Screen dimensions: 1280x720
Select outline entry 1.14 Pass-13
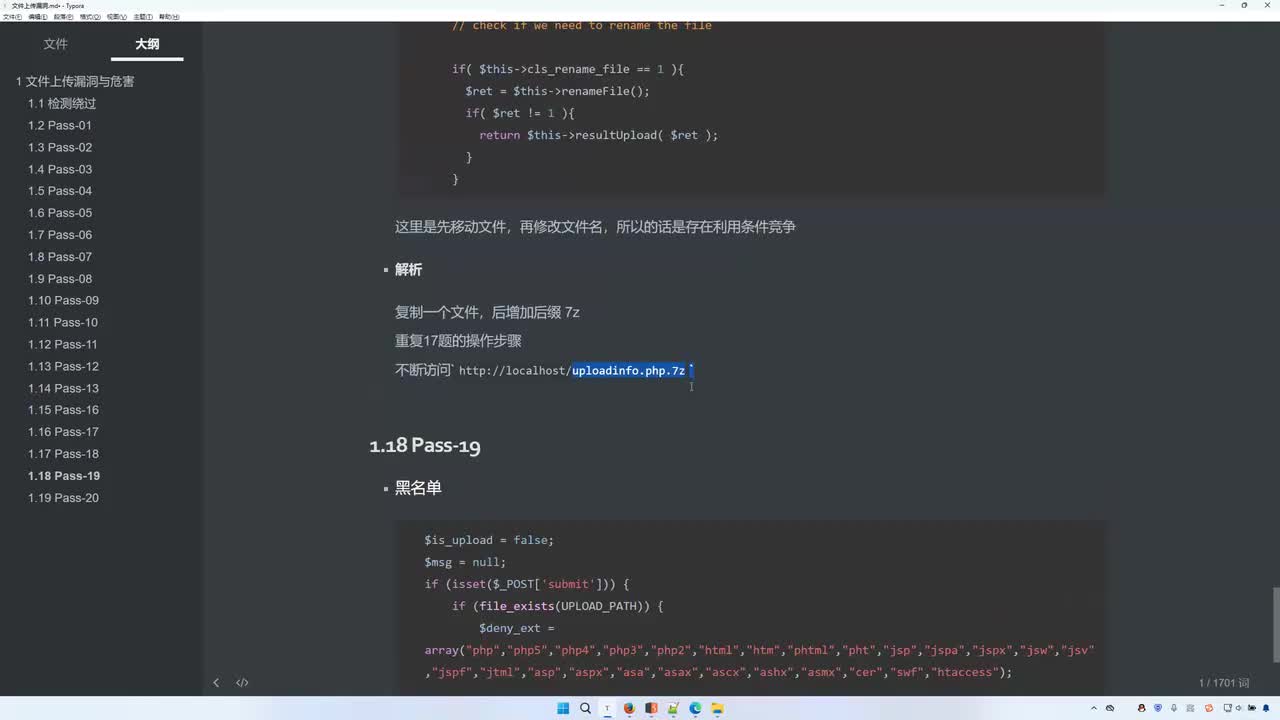coord(63,389)
